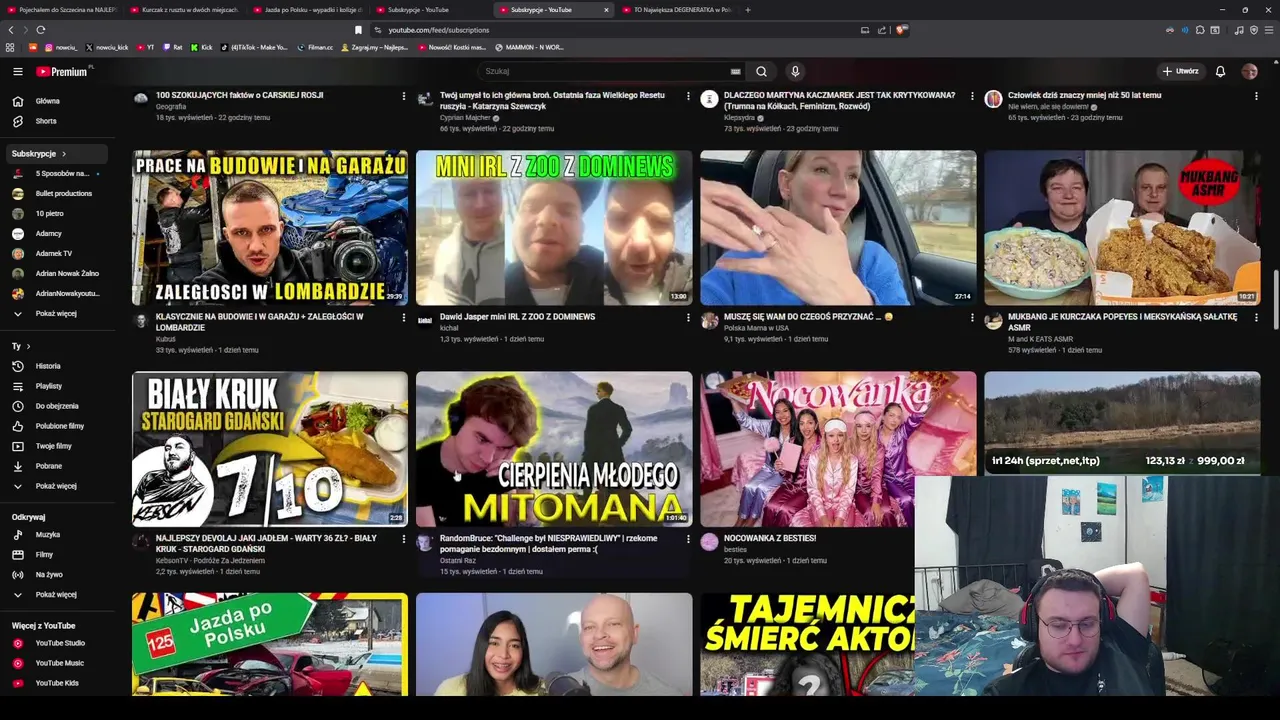Open YouTube Kids from the sidebar

pyautogui.click(x=55, y=683)
